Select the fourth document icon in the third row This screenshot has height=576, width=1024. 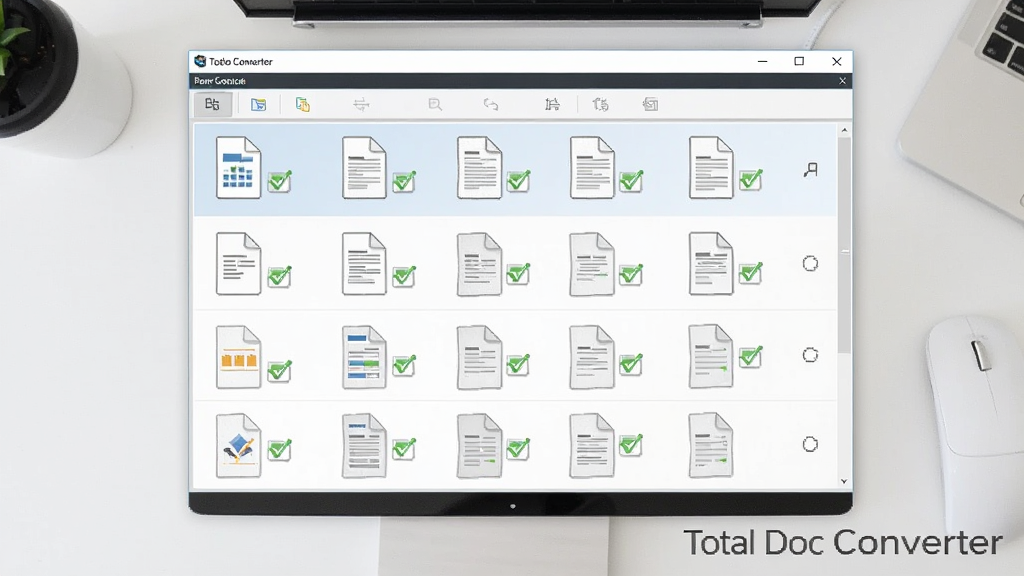coord(592,357)
